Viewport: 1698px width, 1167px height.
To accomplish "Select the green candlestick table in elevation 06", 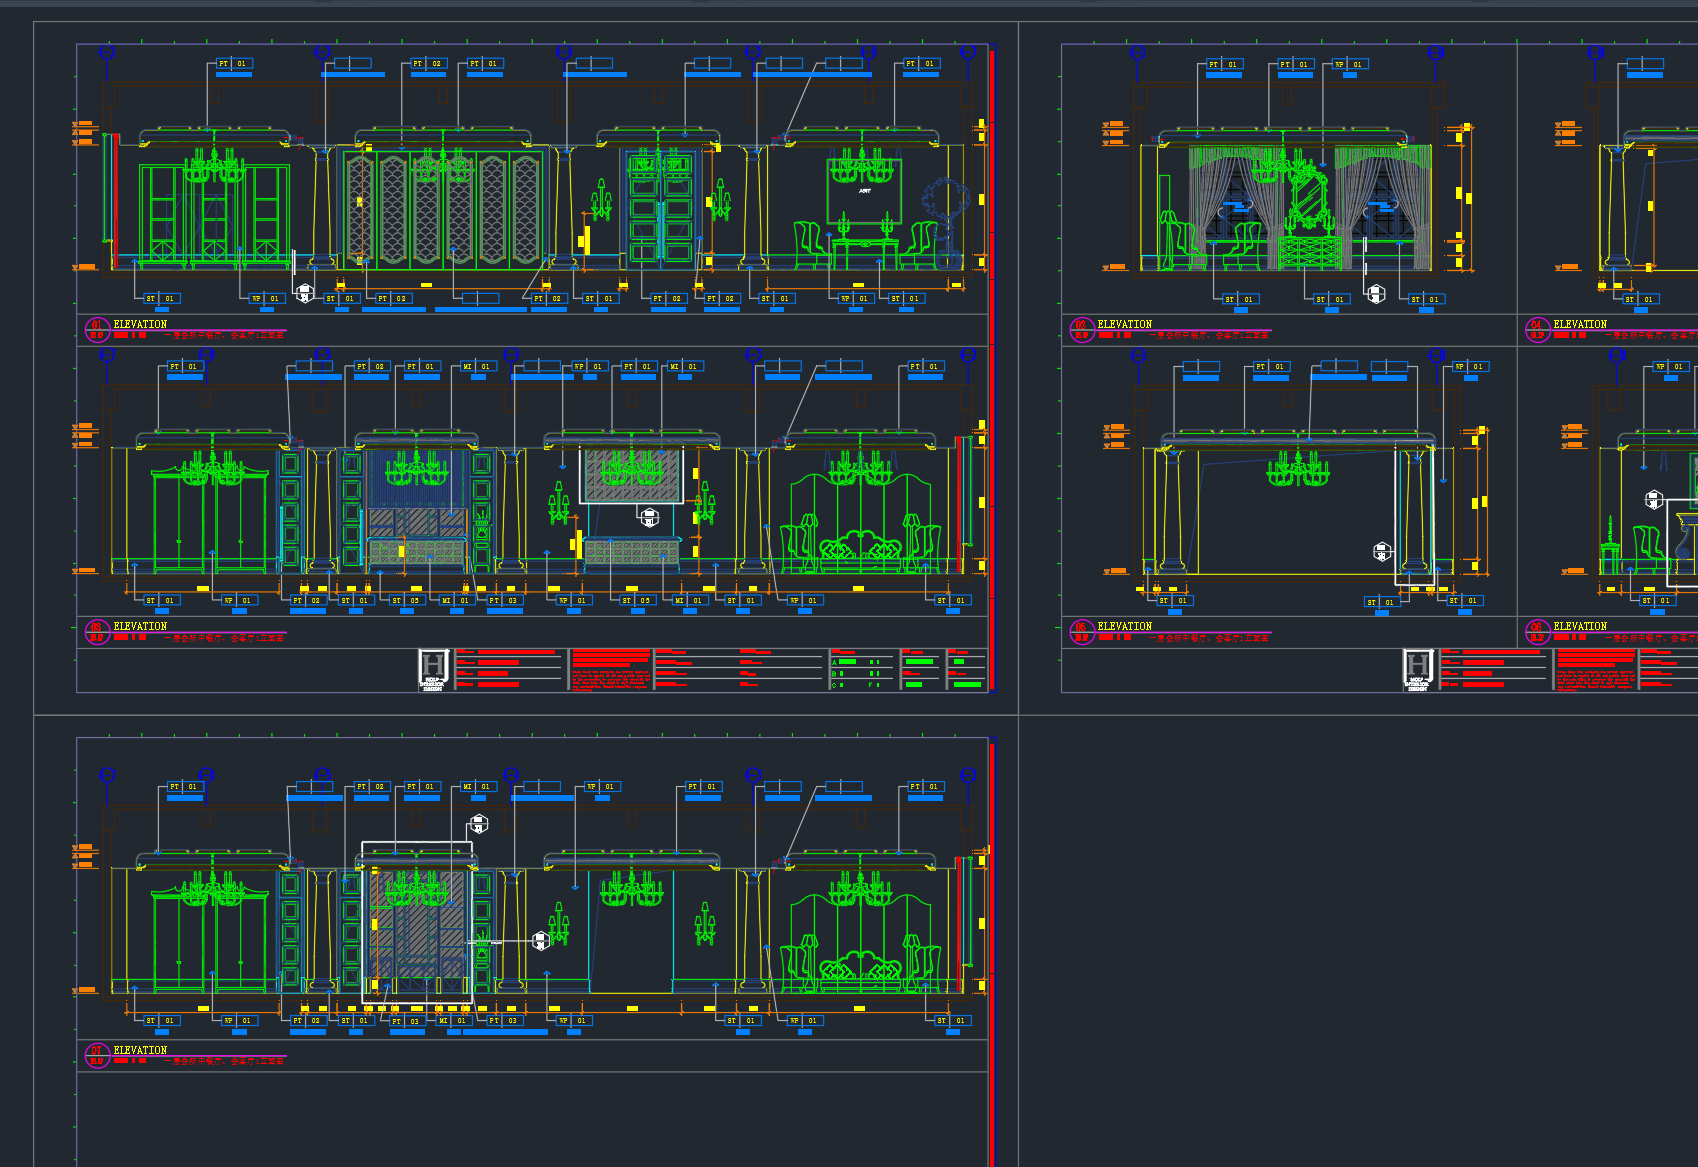I will 1609,546.
